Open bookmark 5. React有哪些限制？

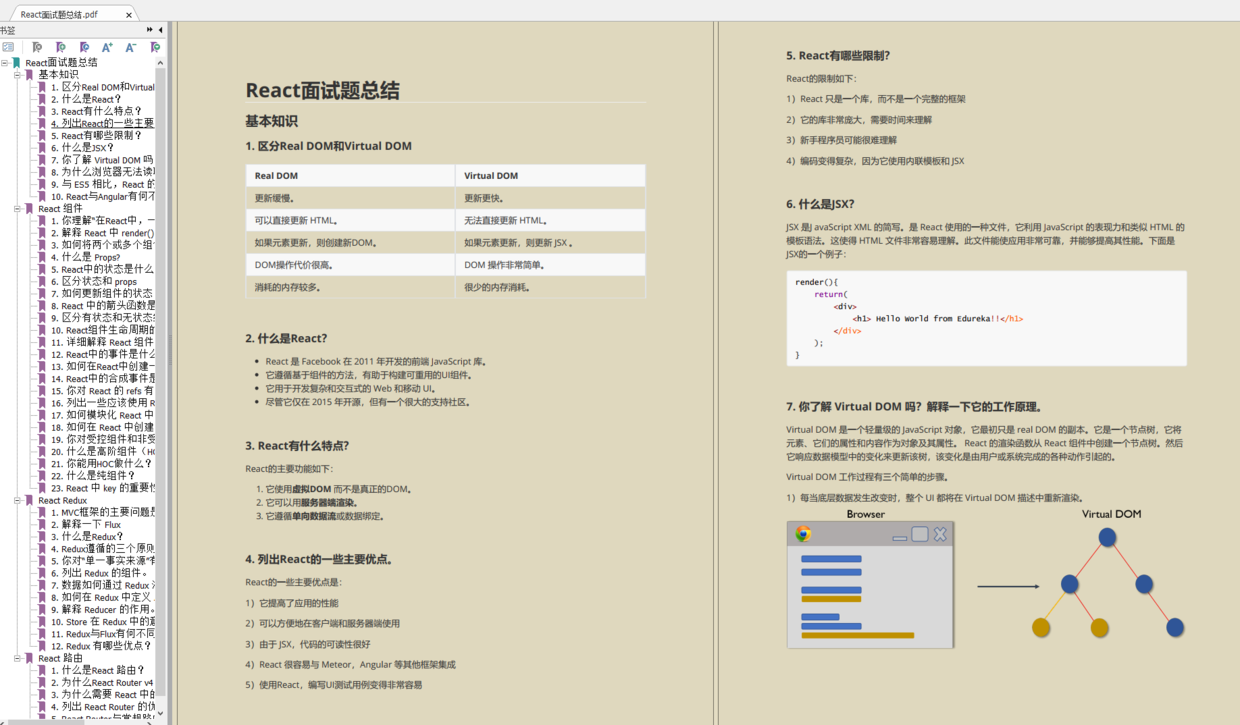click(x=96, y=135)
